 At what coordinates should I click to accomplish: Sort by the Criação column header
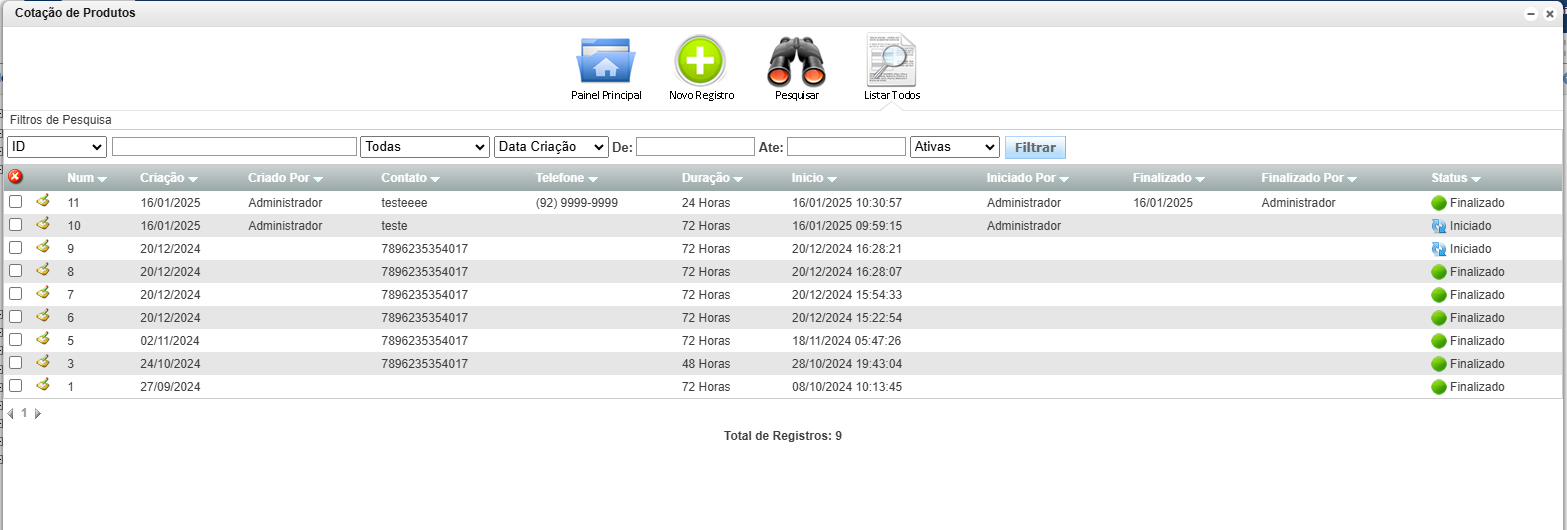(x=168, y=178)
